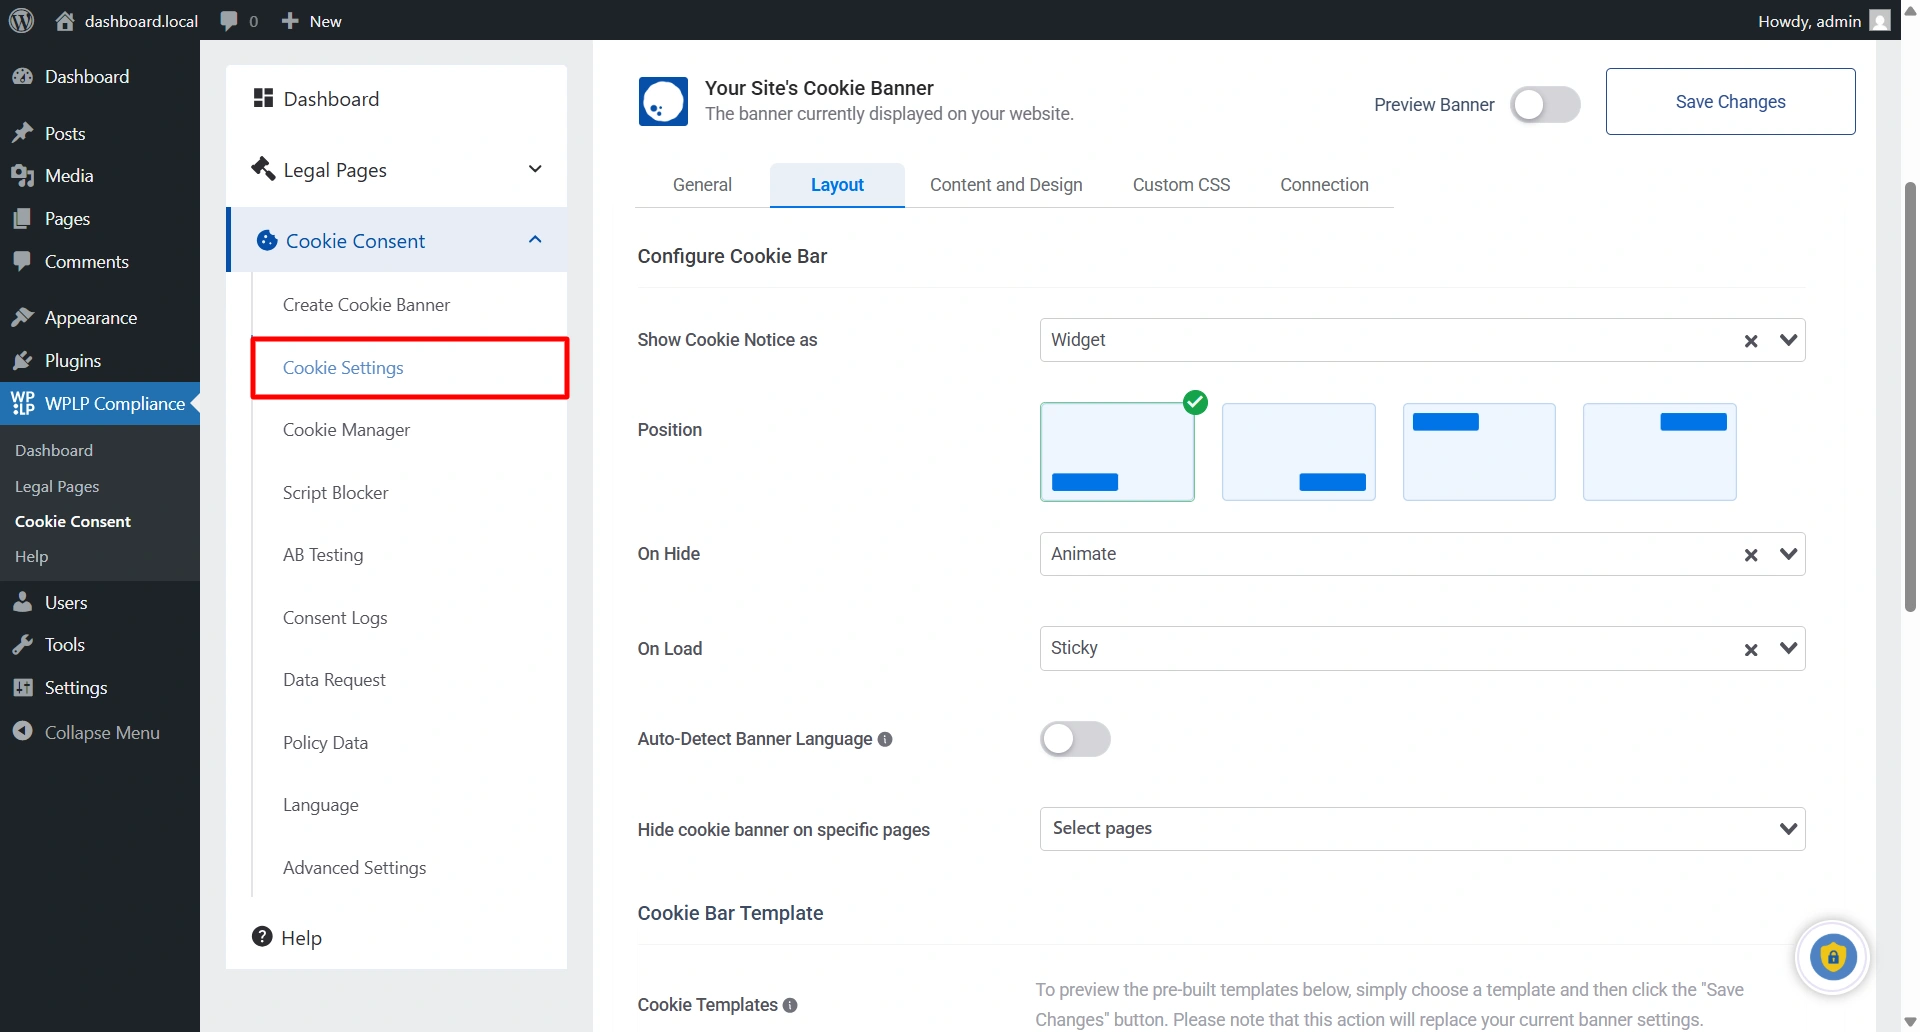The height and width of the screenshot is (1032, 1920).
Task: Open the "Show Cookie Notice as" dropdown
Action: (x=1789, y=340)
